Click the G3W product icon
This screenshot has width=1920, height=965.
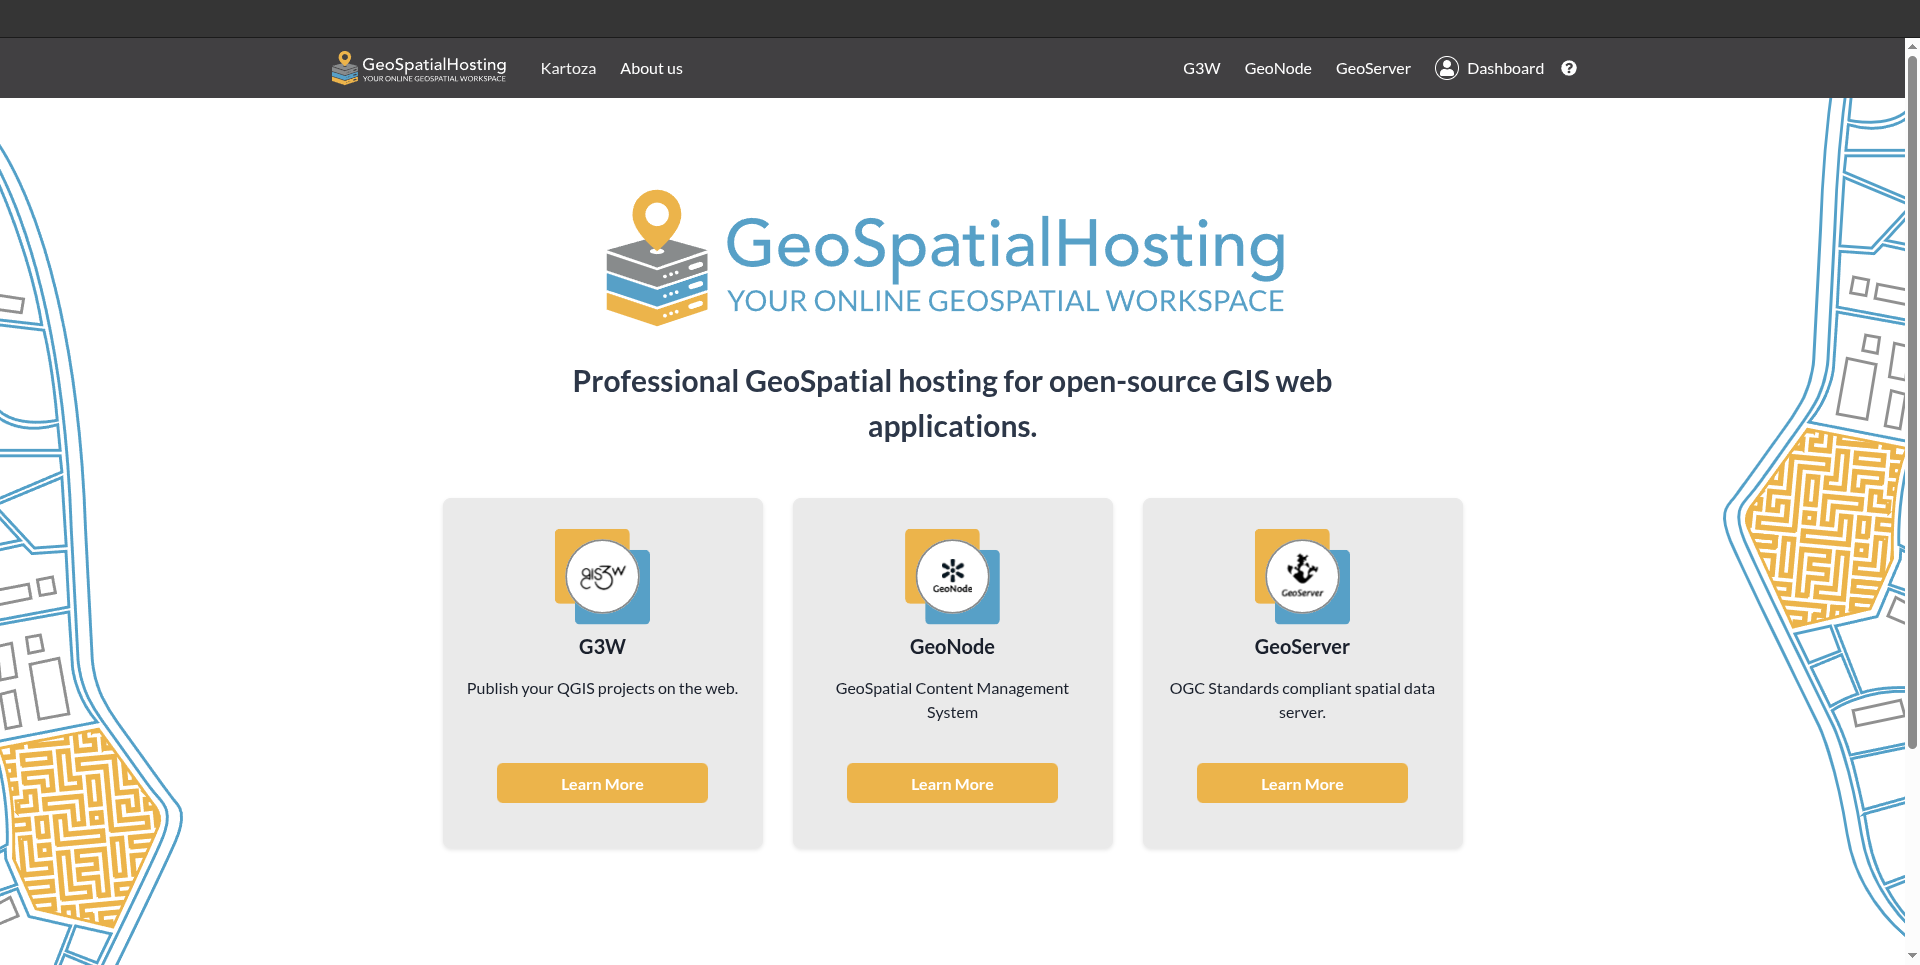[x=602, y=577]
